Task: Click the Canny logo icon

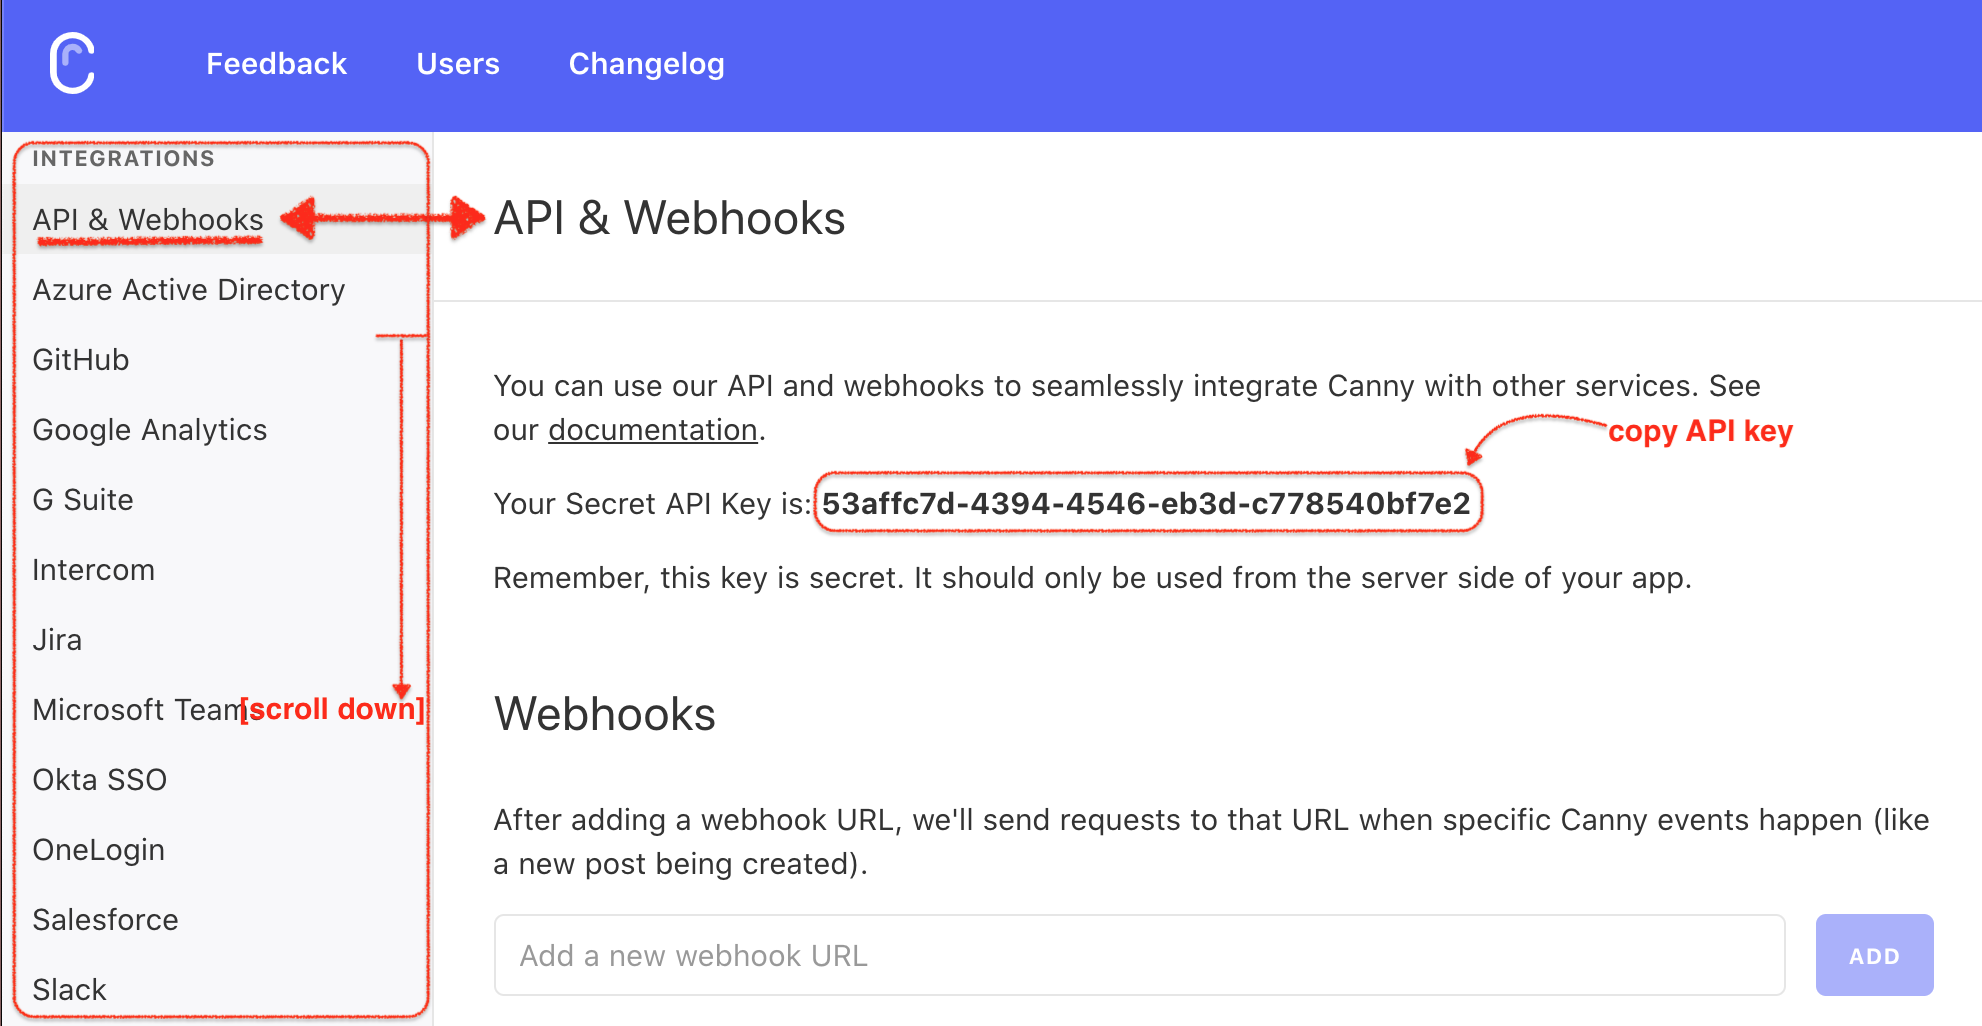Action: 72,63
